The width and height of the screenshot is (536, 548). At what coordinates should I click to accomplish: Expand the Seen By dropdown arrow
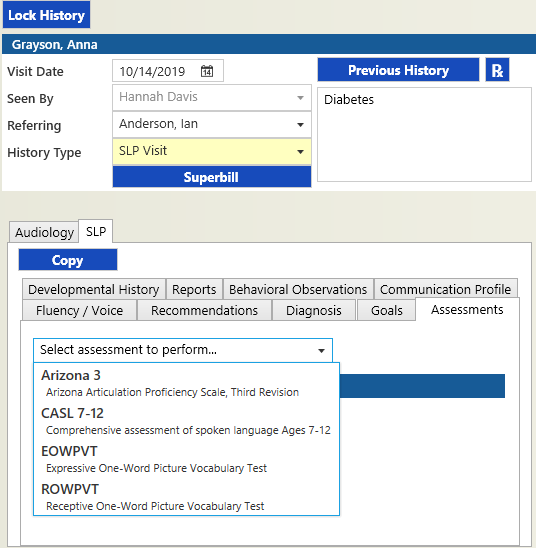(300, 98)
